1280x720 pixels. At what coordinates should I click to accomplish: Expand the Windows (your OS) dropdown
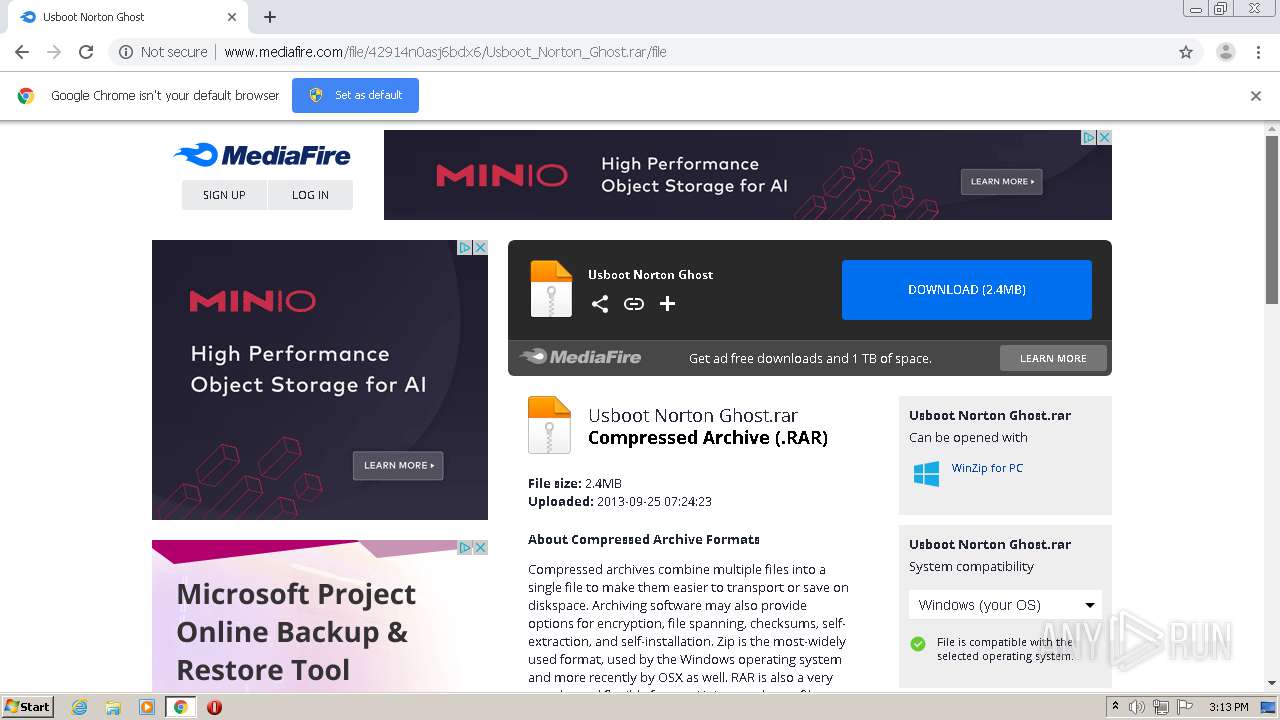(1005, 605)
